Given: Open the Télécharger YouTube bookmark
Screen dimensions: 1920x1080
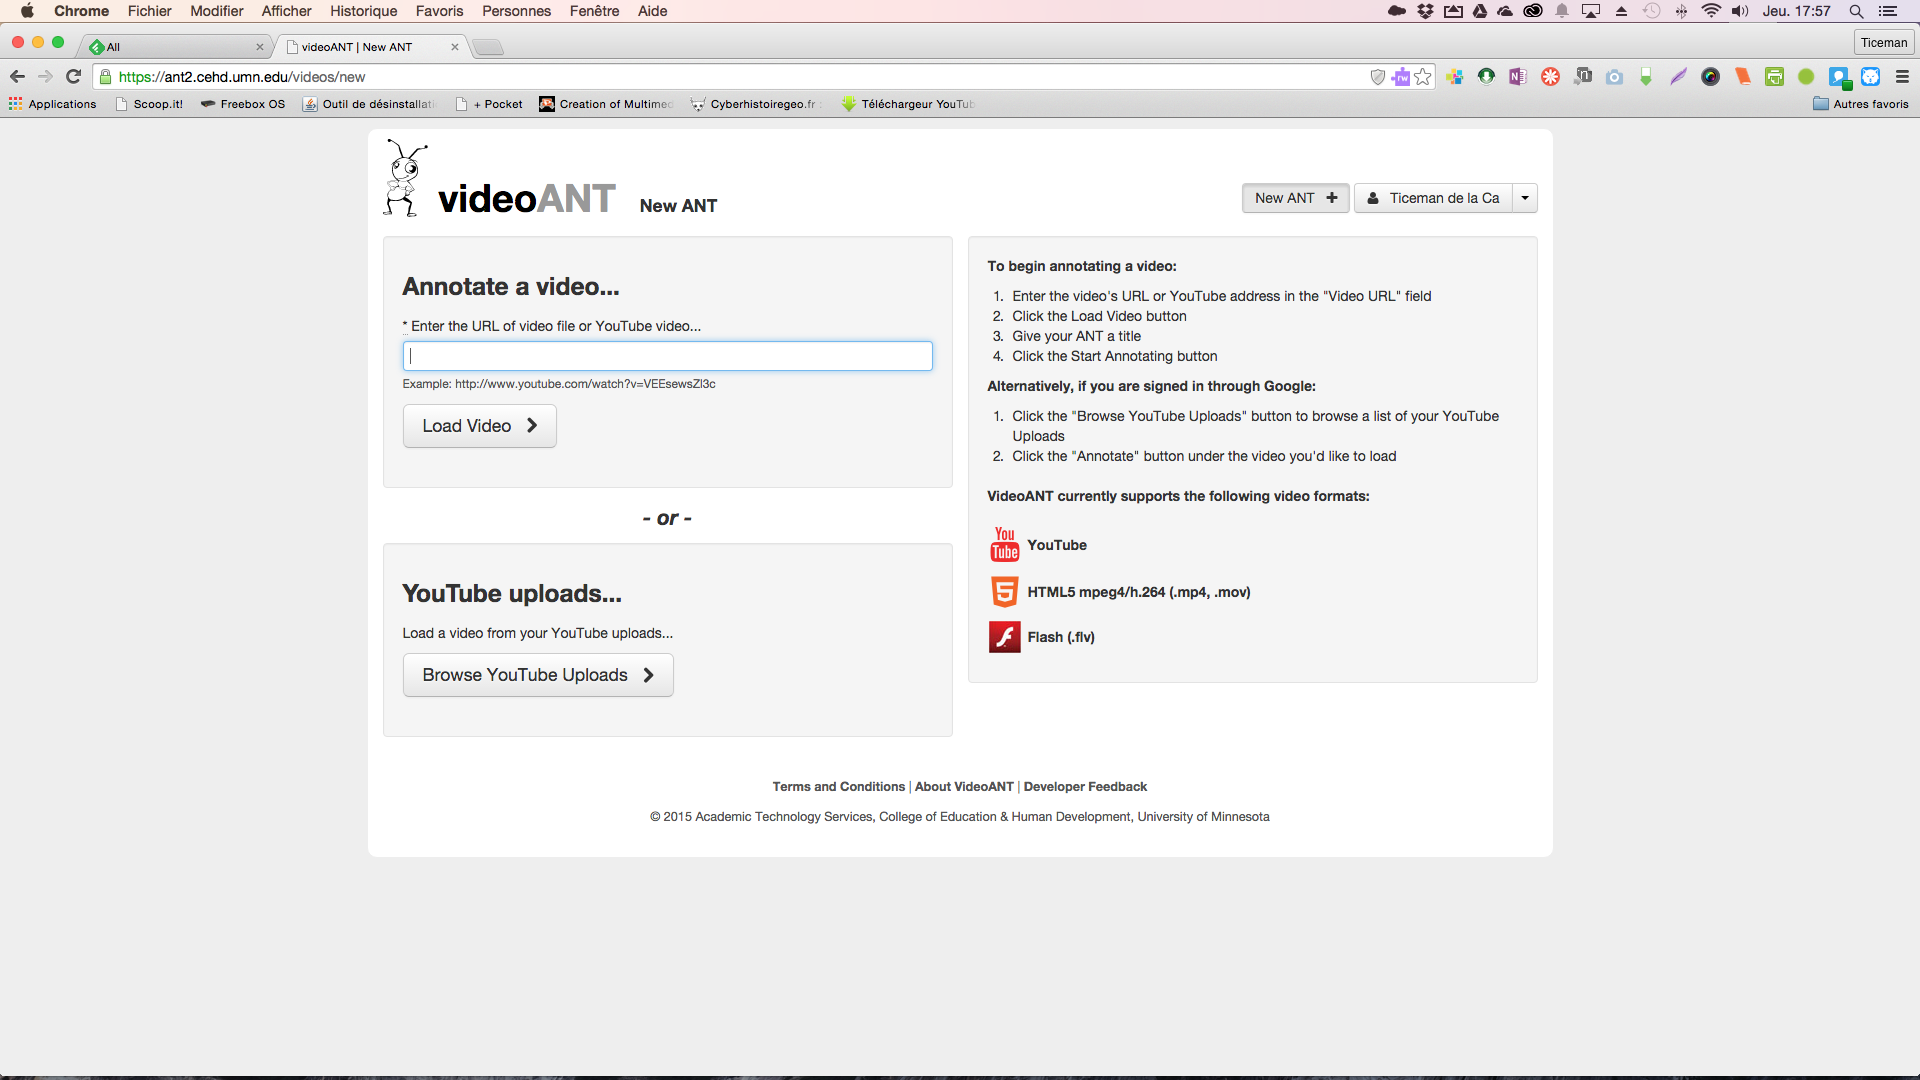Looking at the screenshot, I should point(908,104).
